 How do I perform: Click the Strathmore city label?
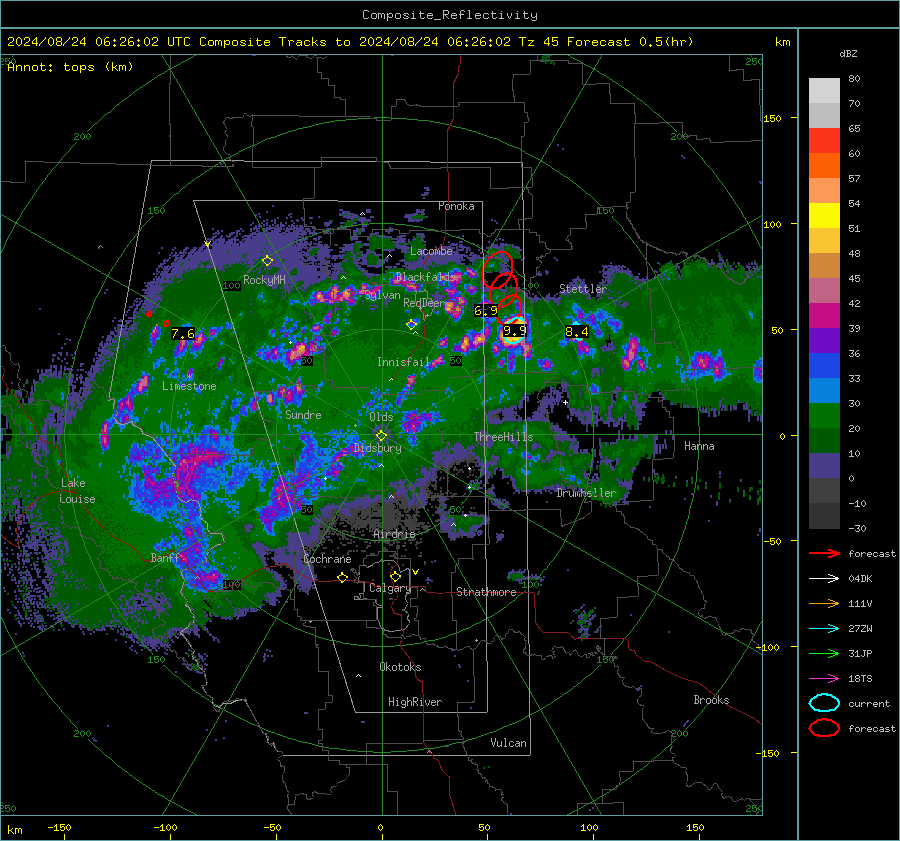486,592
